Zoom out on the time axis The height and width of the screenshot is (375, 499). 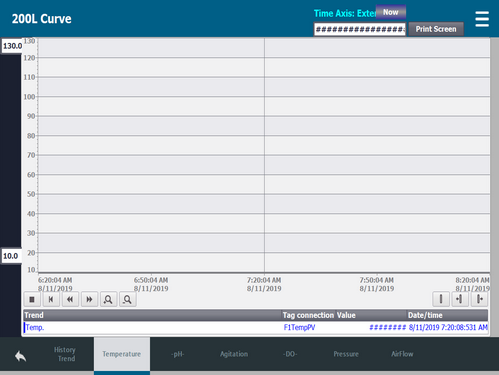pyautogui.click(x=127, y=299)
